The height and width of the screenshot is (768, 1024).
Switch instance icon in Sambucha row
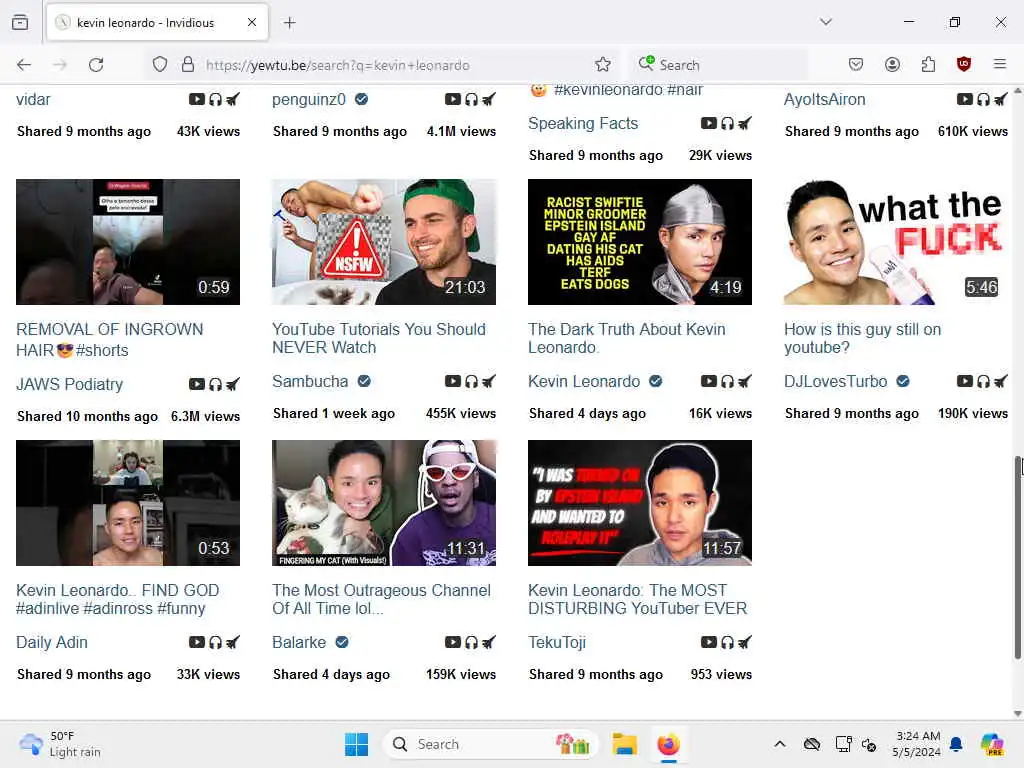point(489,381)
